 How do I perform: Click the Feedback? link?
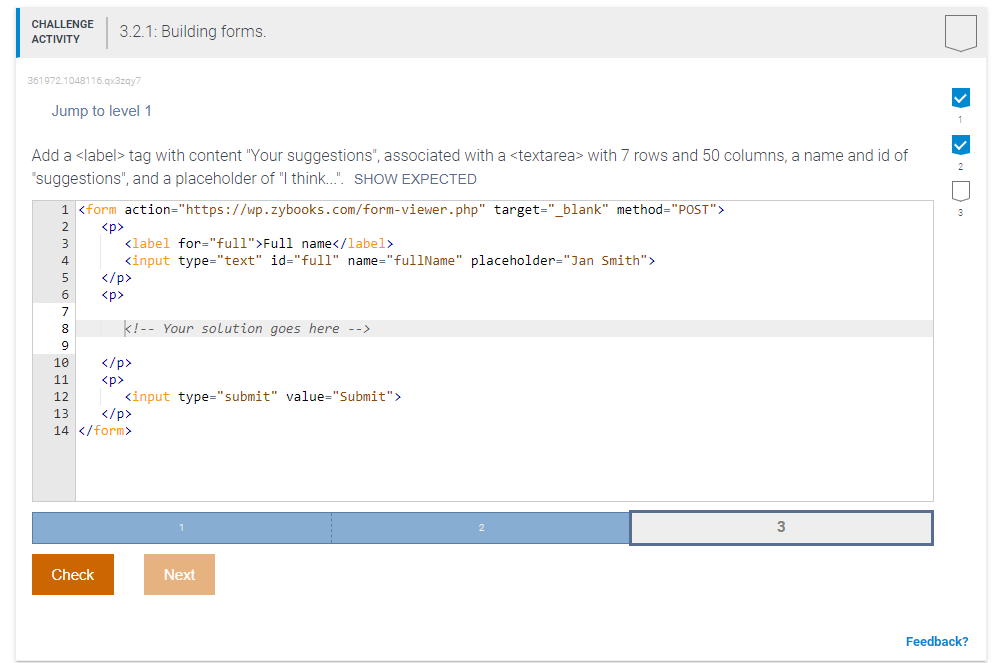click(937, 641)
